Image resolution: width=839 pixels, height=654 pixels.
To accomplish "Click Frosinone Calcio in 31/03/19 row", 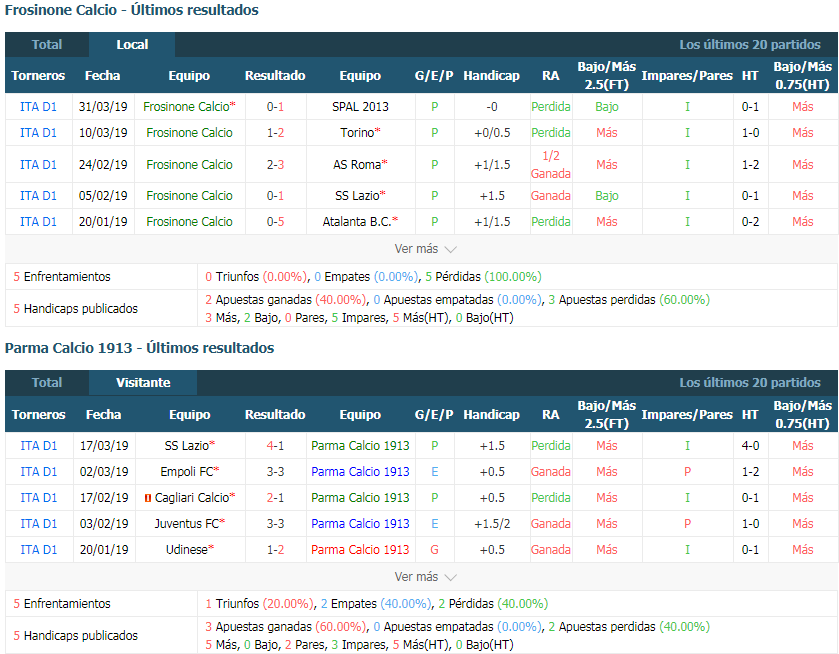I will 186,107.
